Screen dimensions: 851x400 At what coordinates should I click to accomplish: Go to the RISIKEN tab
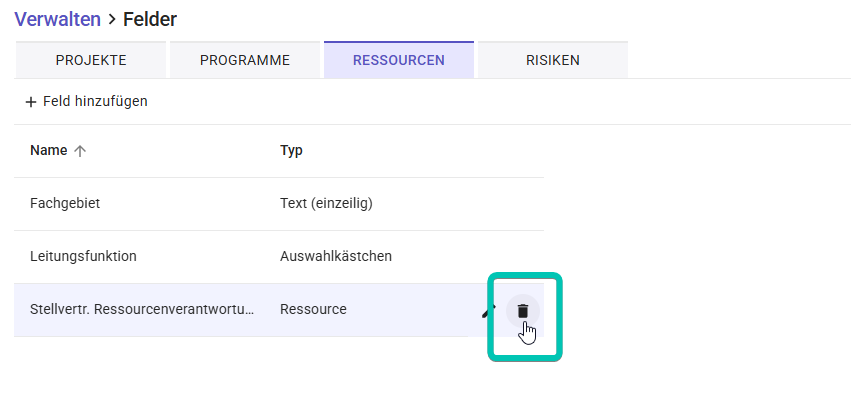coord(552,60)
